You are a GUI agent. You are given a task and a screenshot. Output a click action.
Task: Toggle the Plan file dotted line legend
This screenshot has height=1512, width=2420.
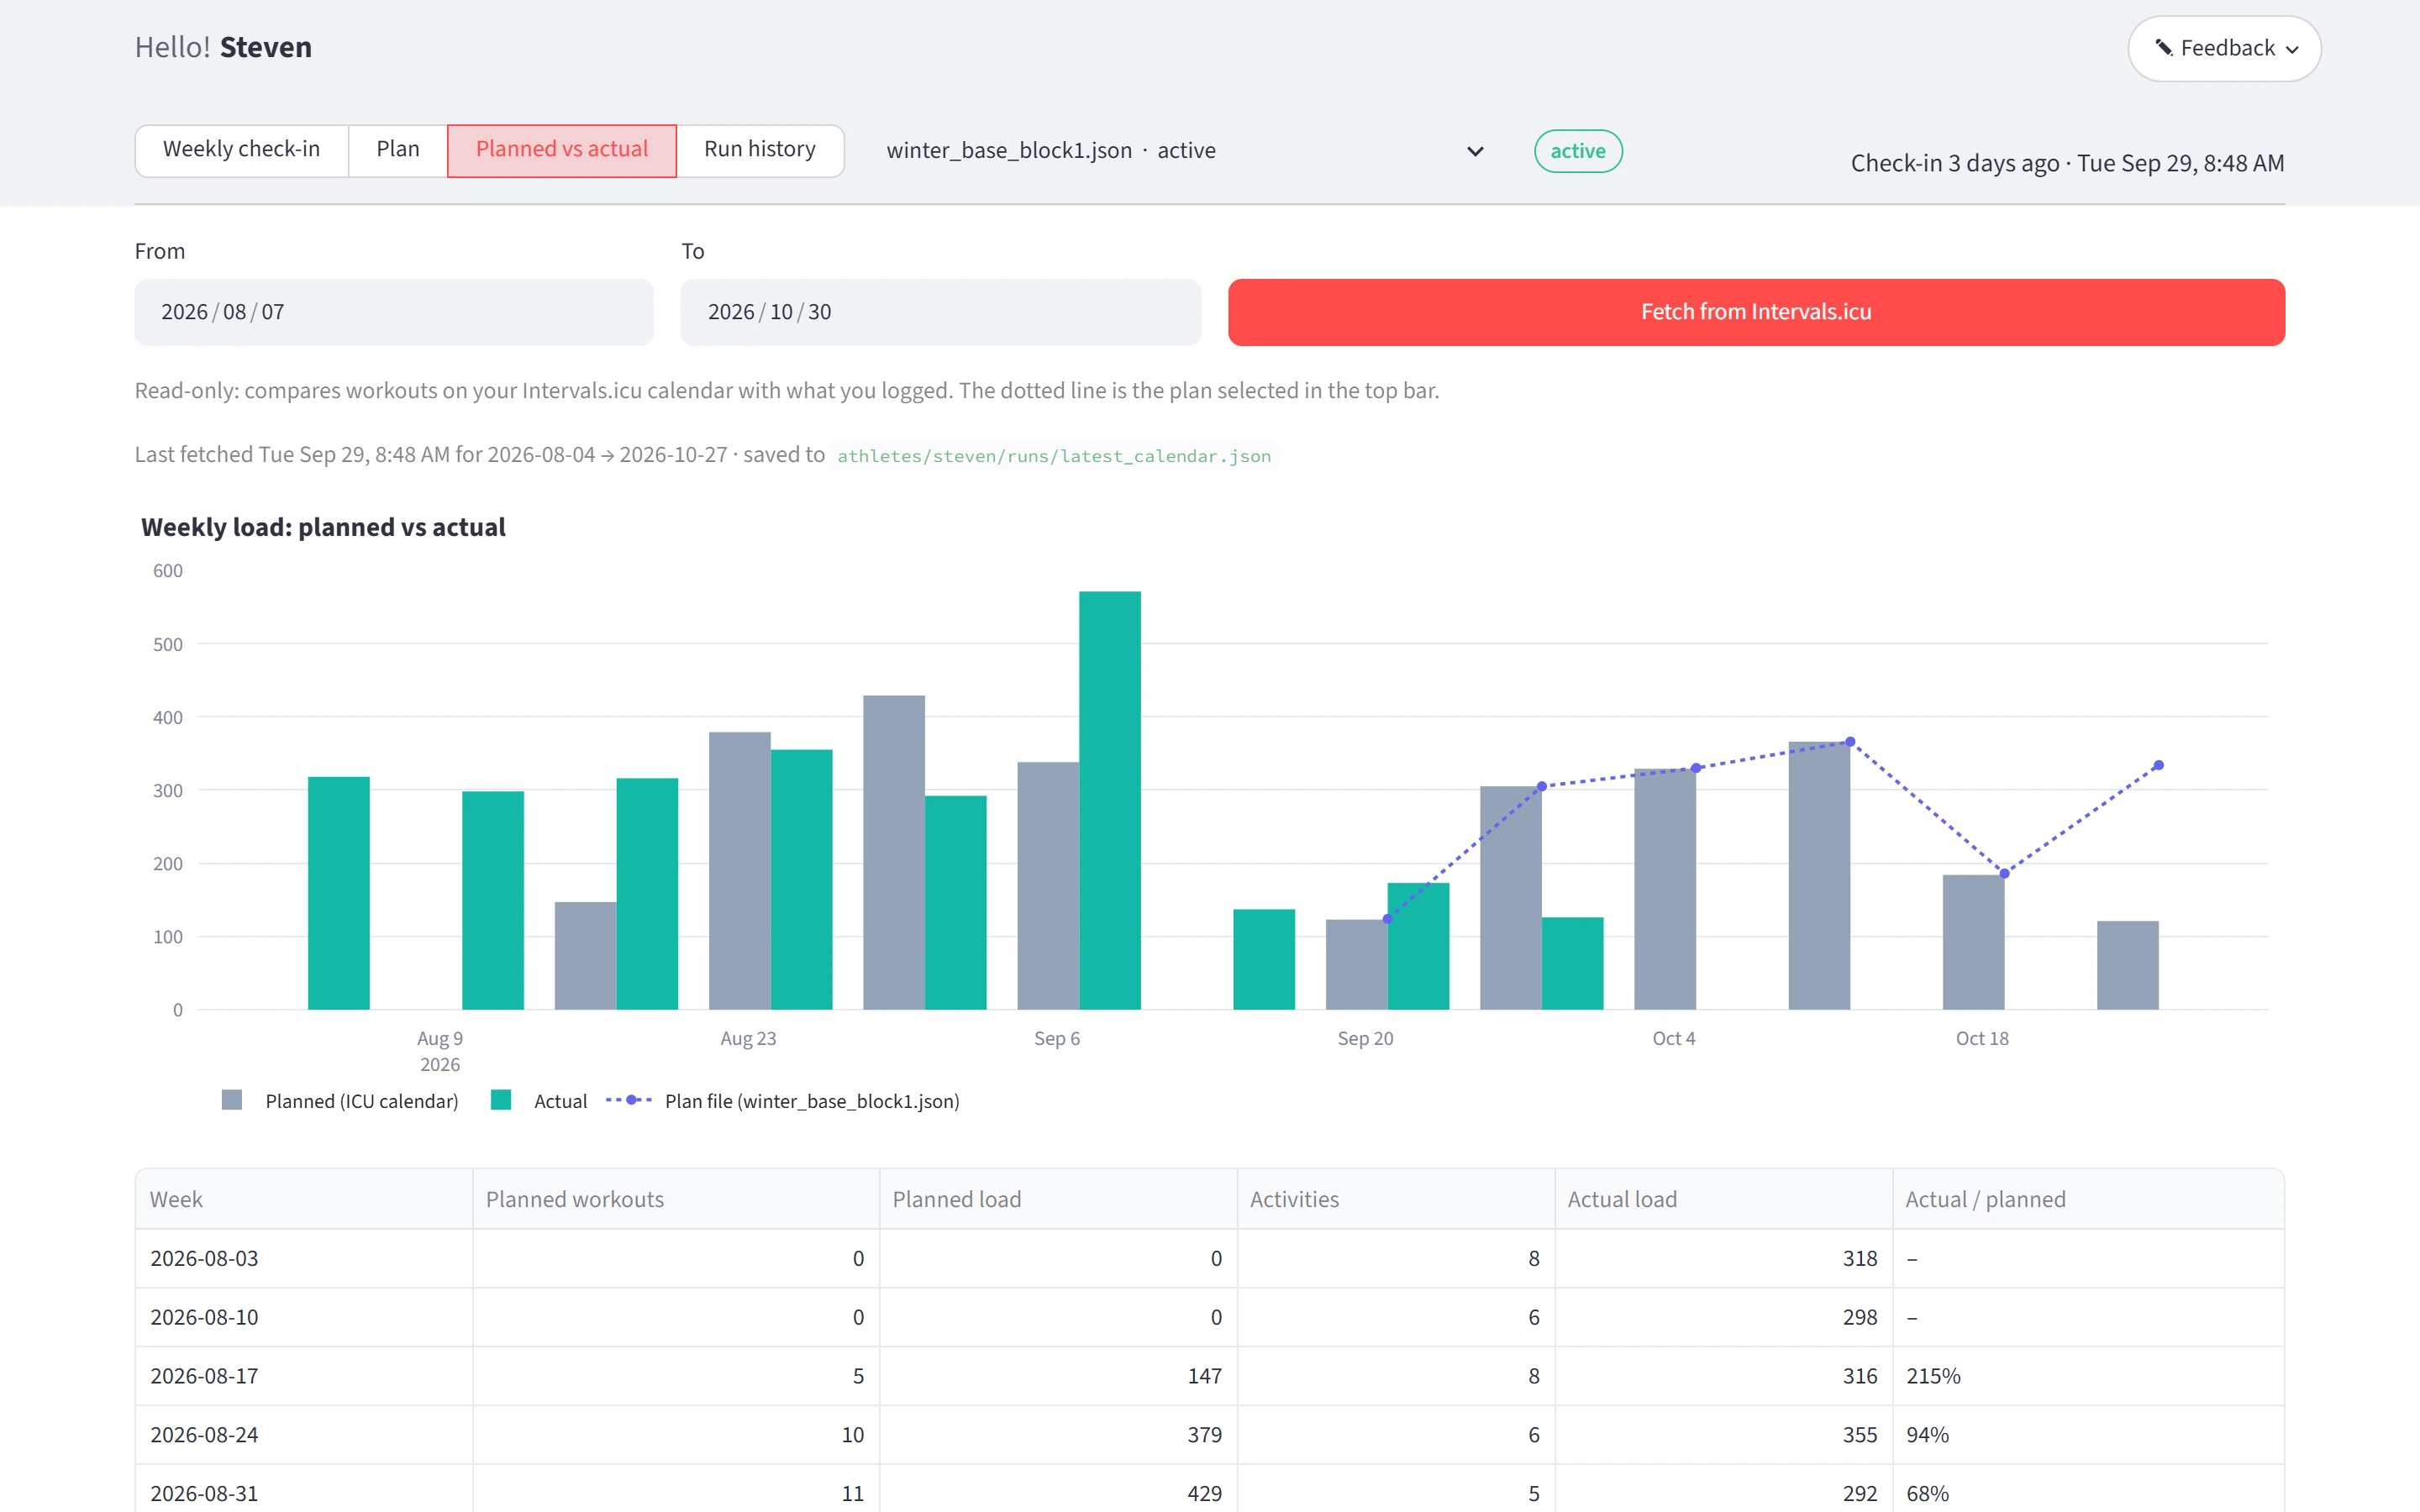click(x=629, y=1100)
